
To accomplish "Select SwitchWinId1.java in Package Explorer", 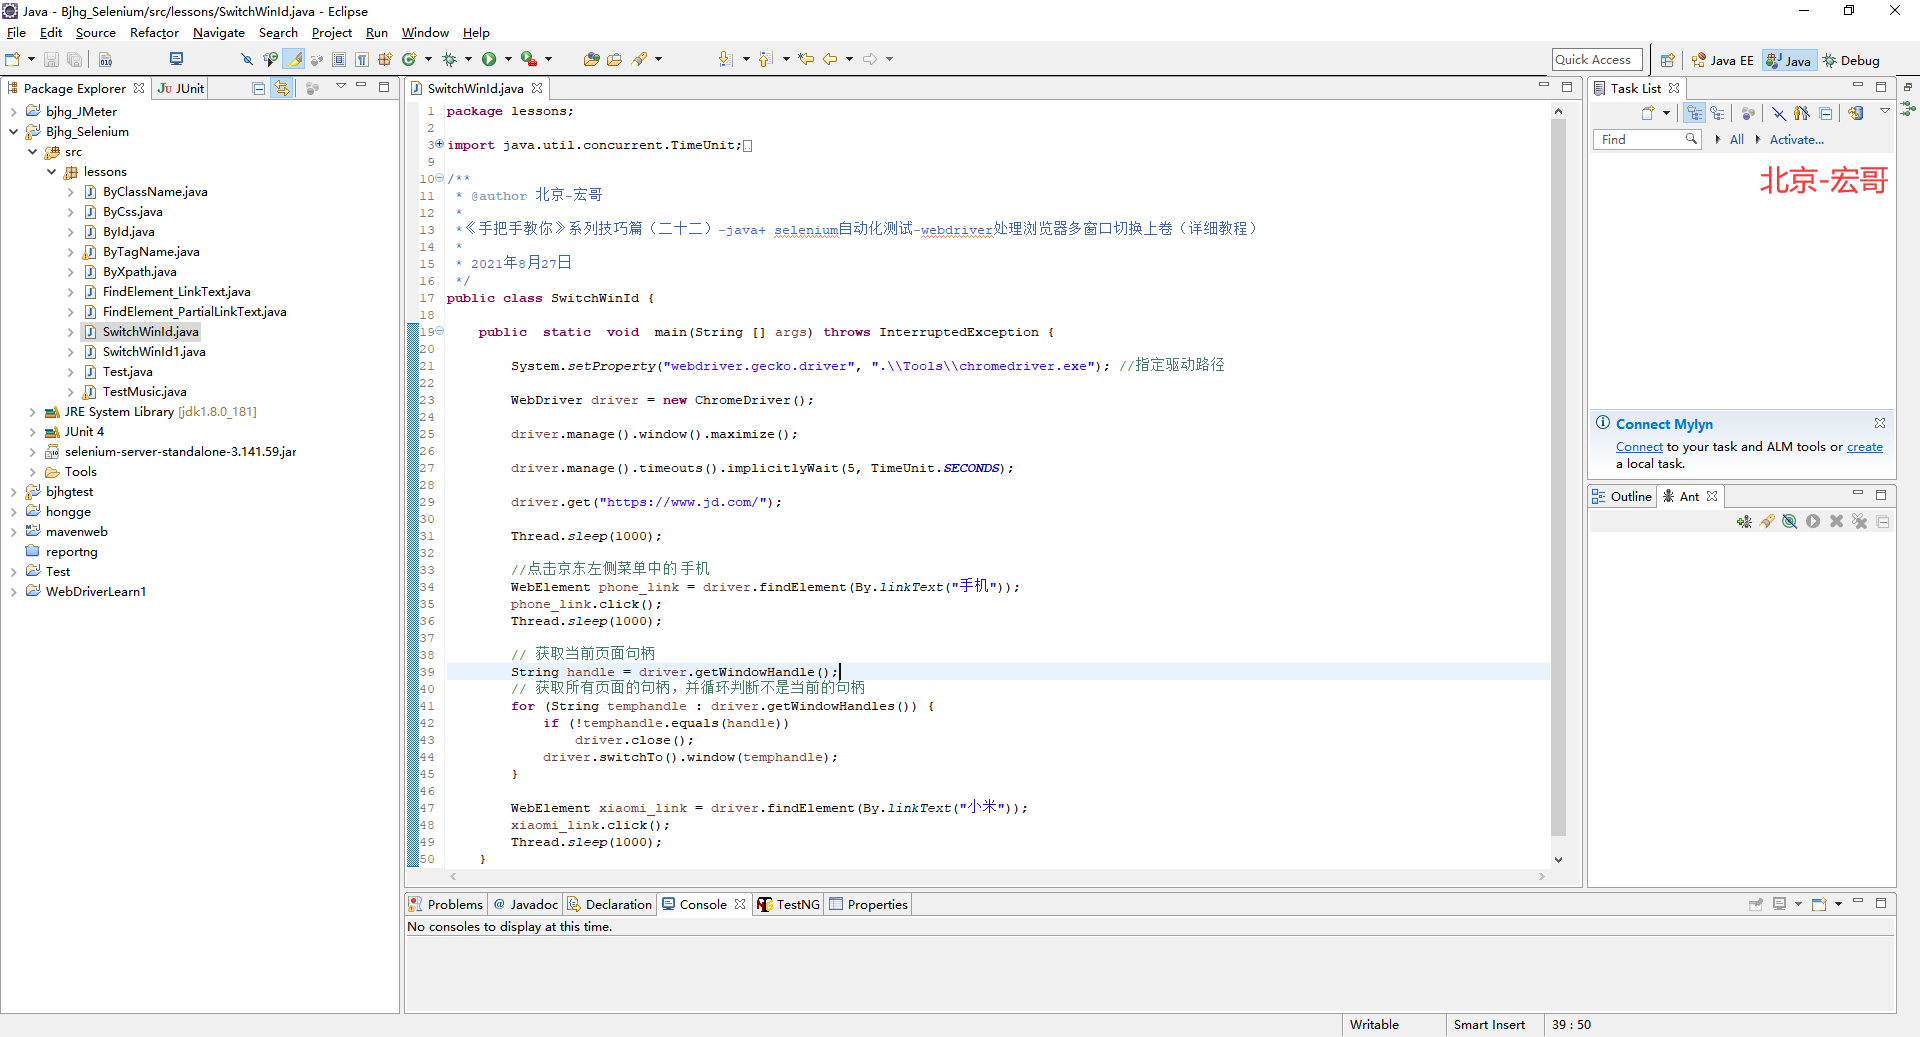I will click(153, 352).
